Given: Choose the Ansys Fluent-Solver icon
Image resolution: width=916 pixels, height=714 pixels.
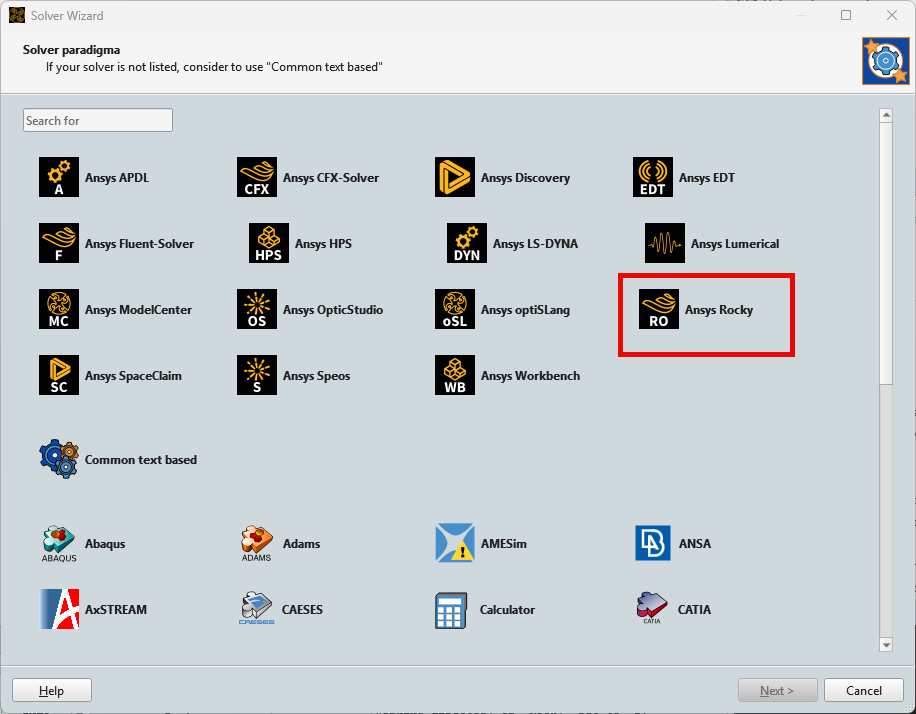Looking at the screenshot, I should [59, 243].
